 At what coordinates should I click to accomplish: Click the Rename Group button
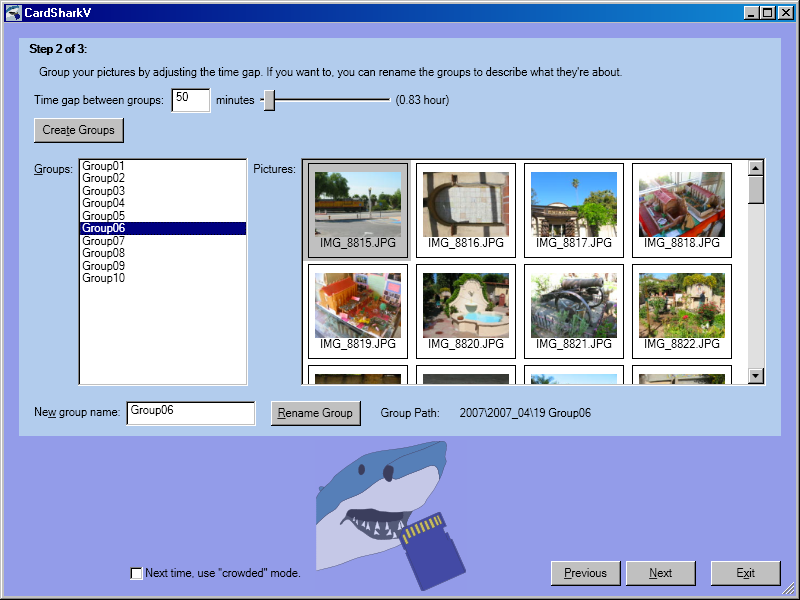(315, 413)
